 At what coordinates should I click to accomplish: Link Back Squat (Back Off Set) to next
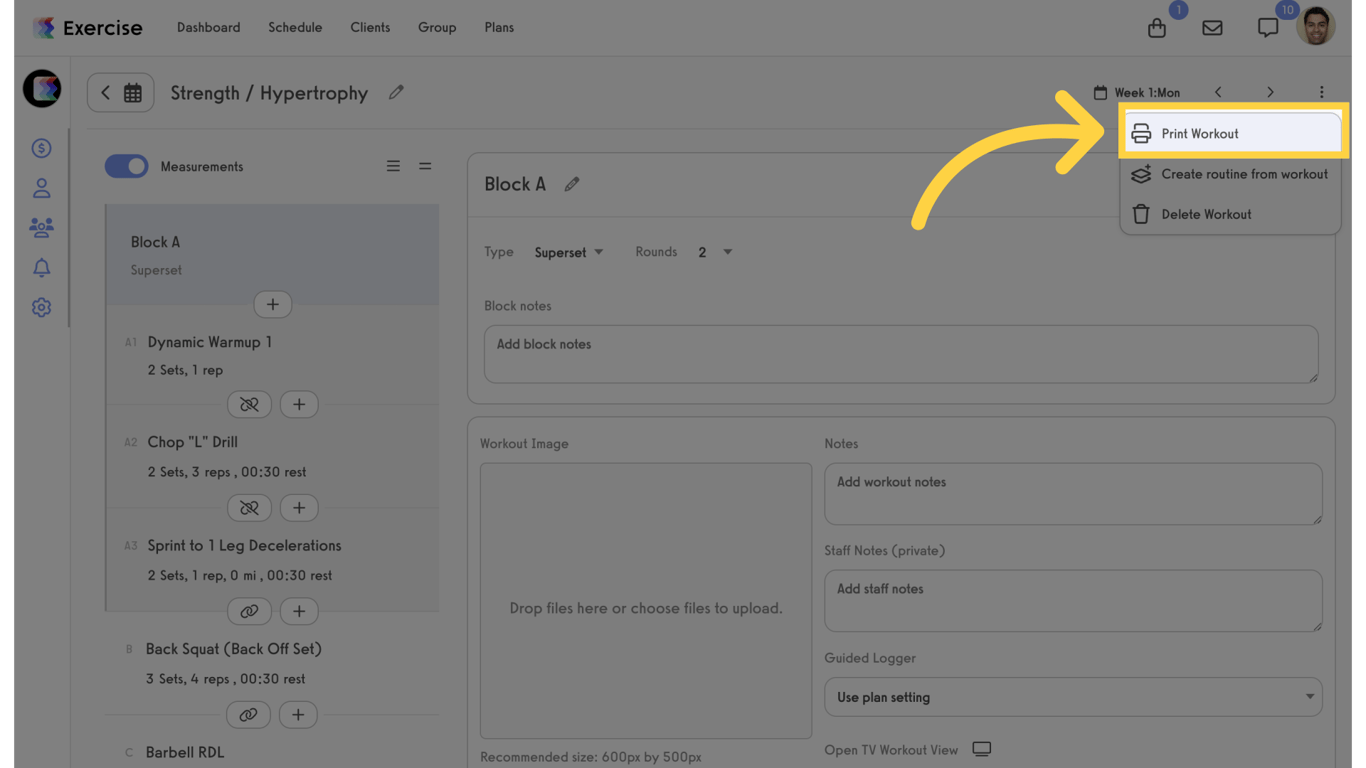click(x=248, y=715)
